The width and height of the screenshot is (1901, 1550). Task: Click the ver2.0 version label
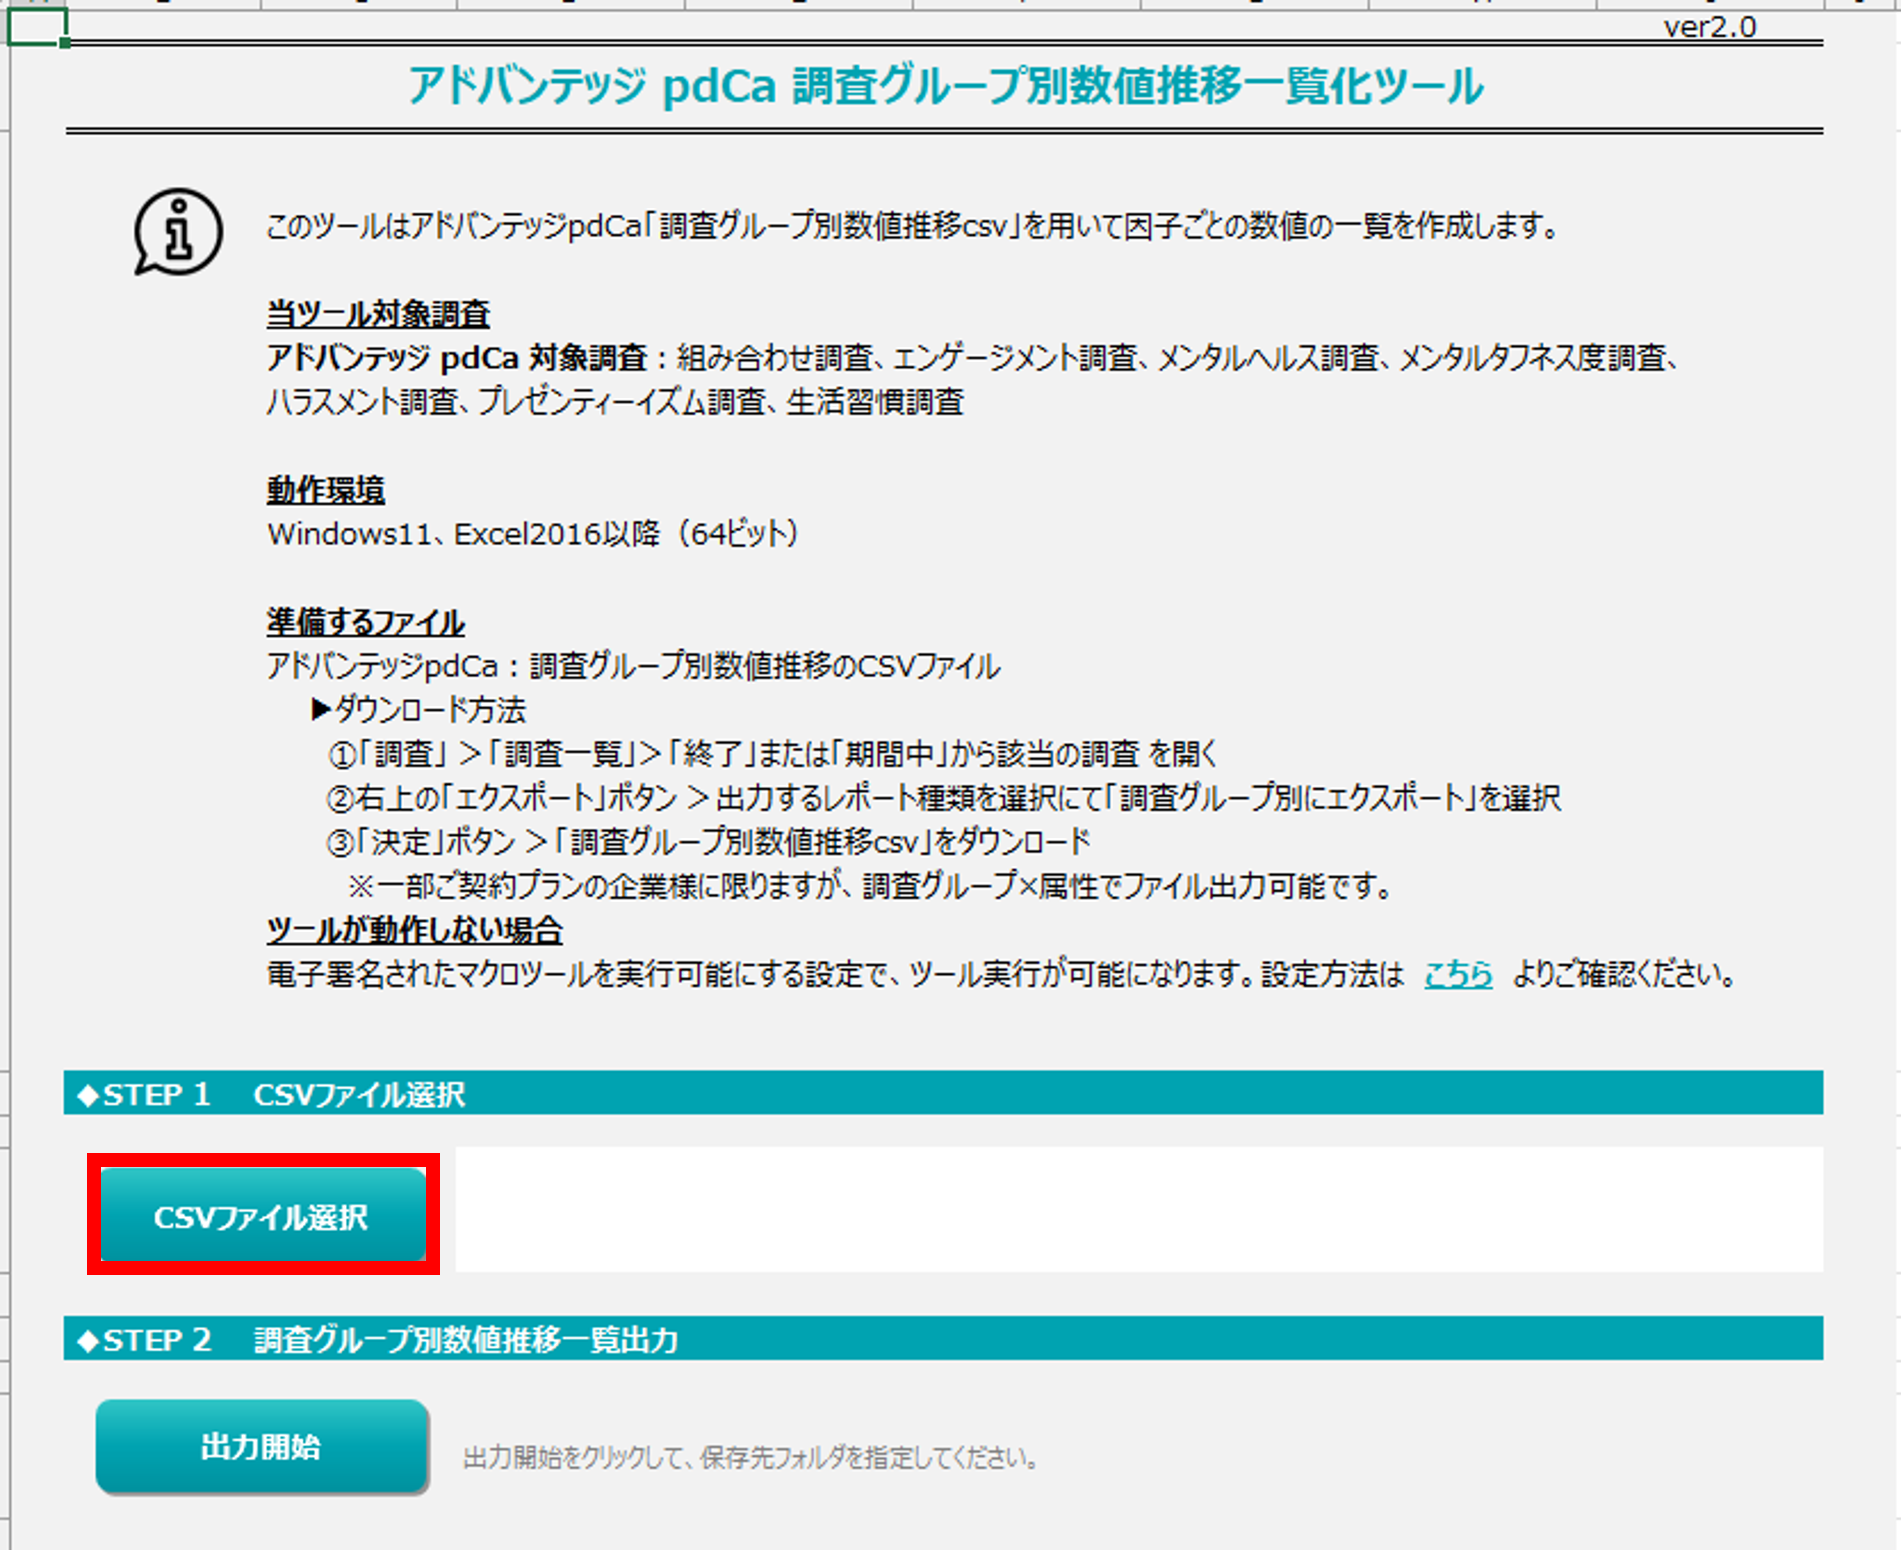pos(1710,27)
